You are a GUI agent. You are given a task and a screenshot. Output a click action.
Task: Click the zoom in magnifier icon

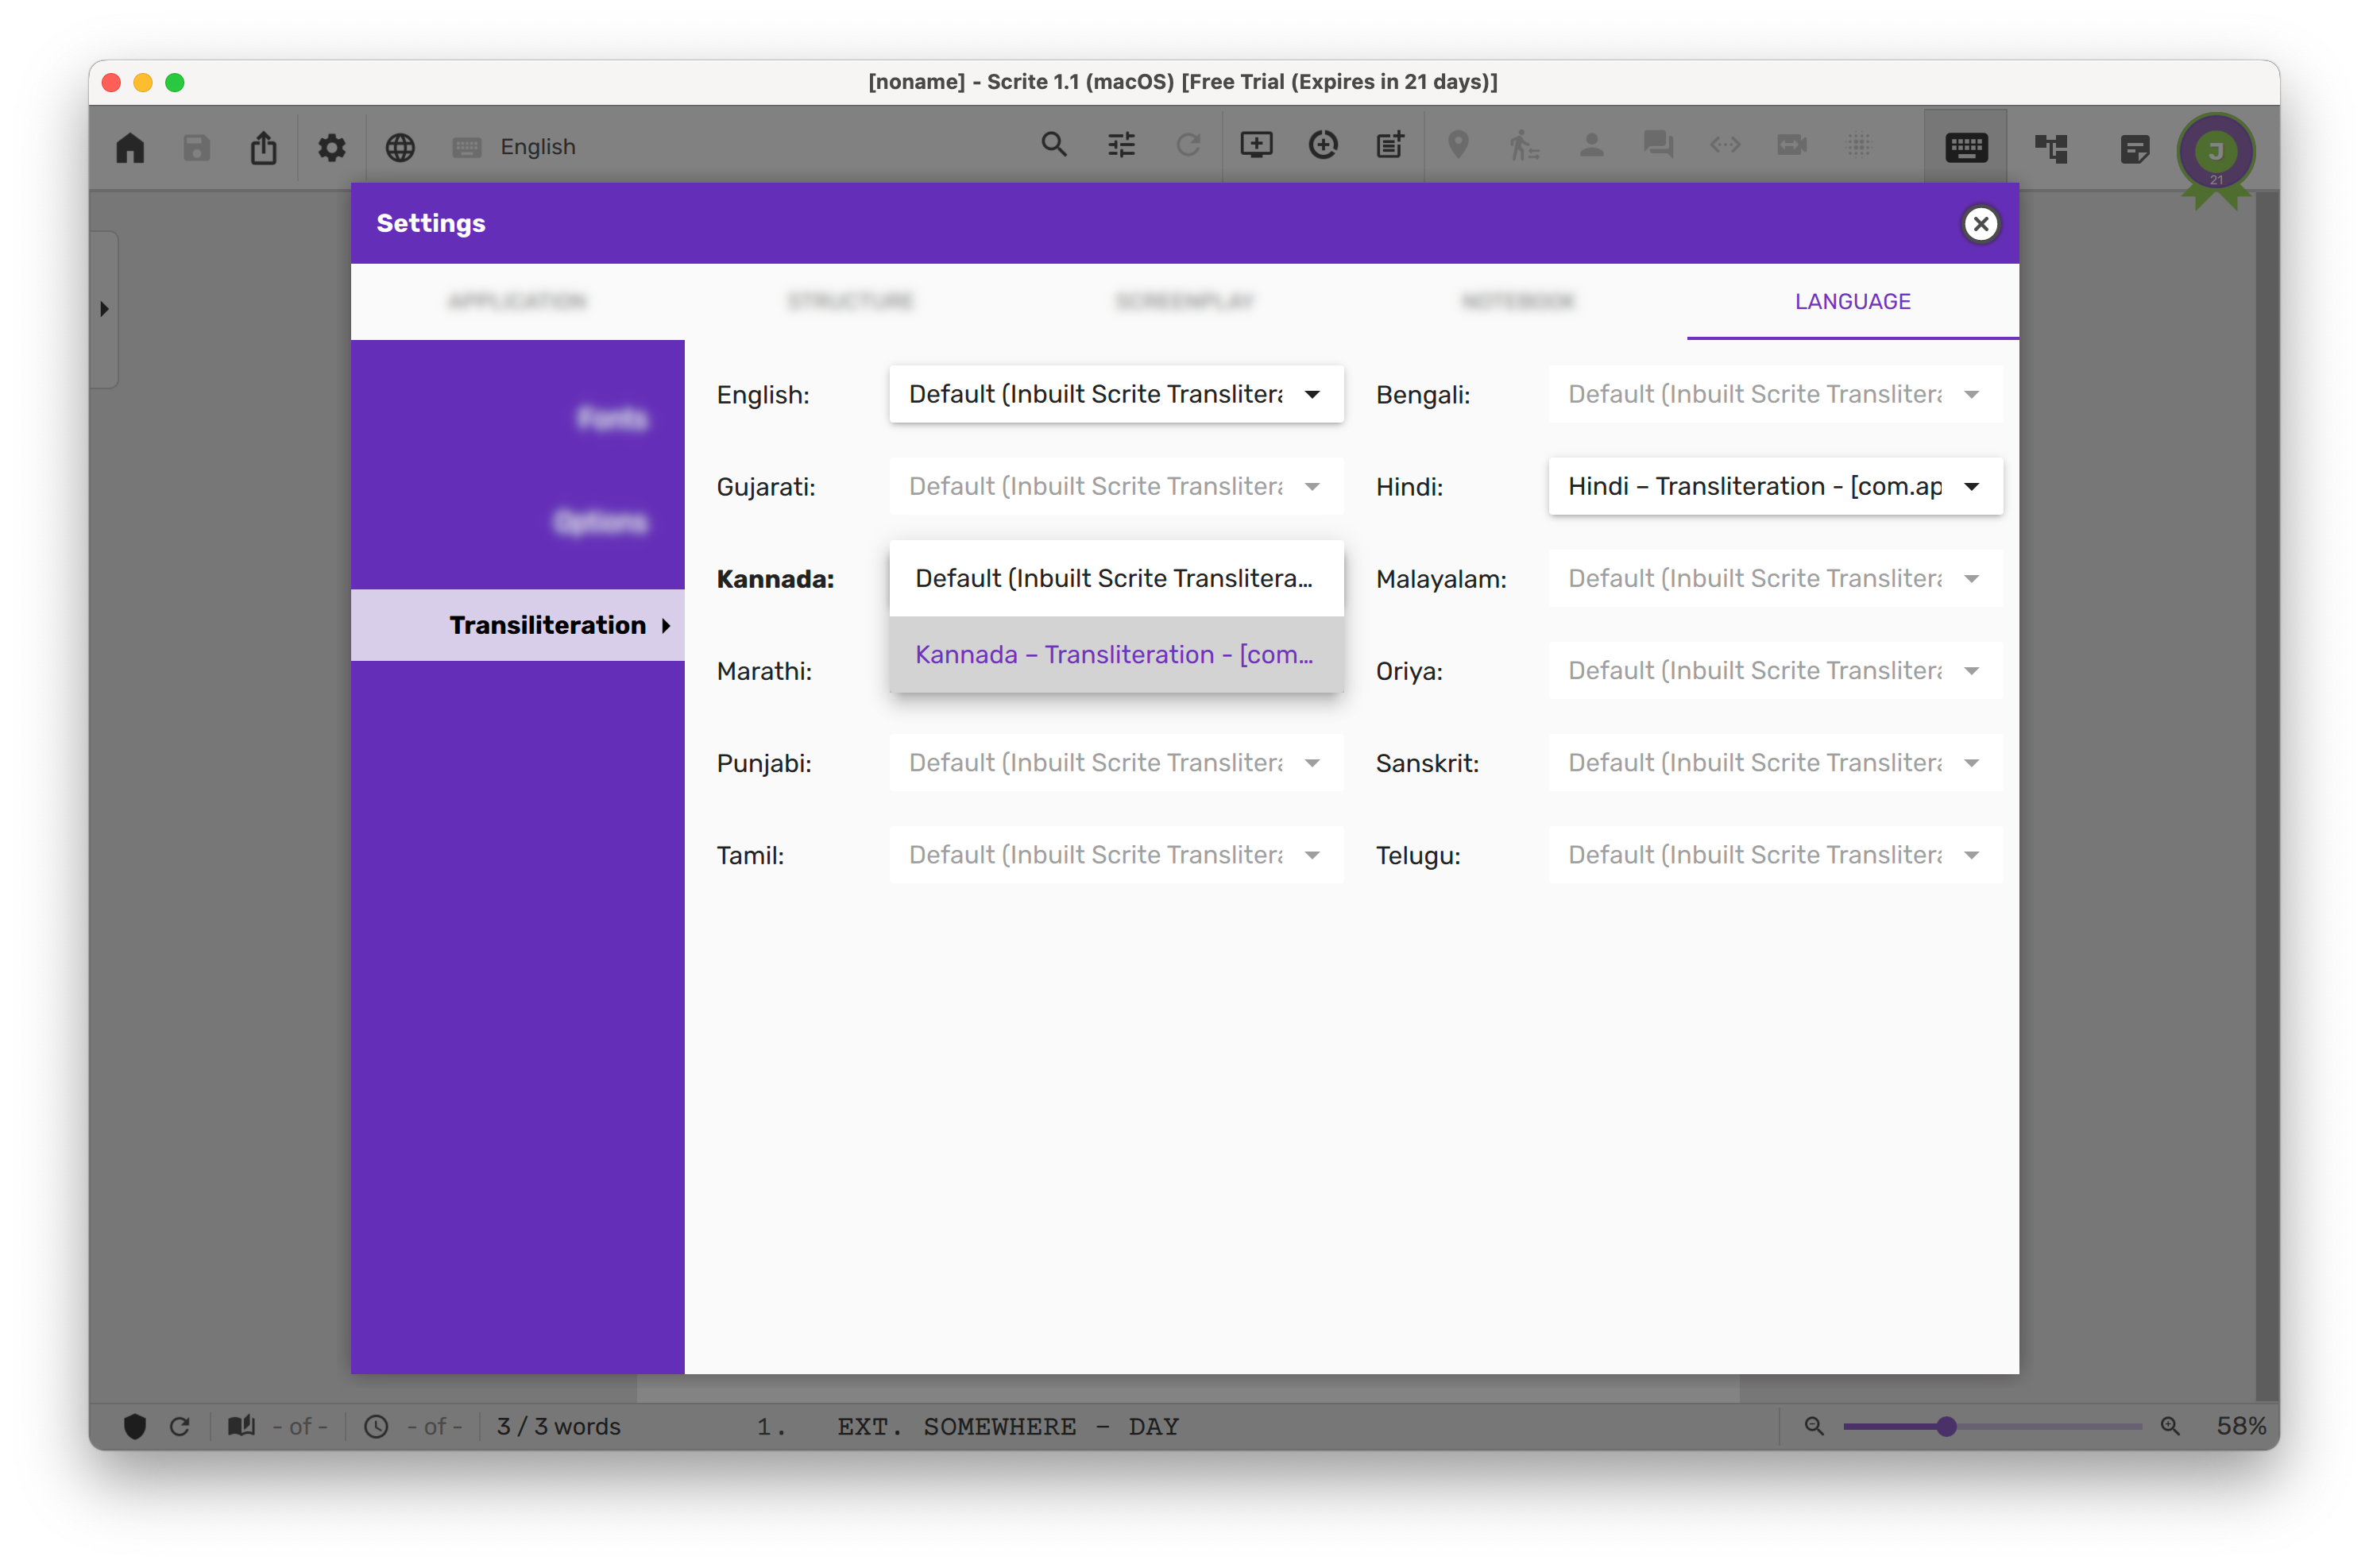[x=2170, y=1426]
